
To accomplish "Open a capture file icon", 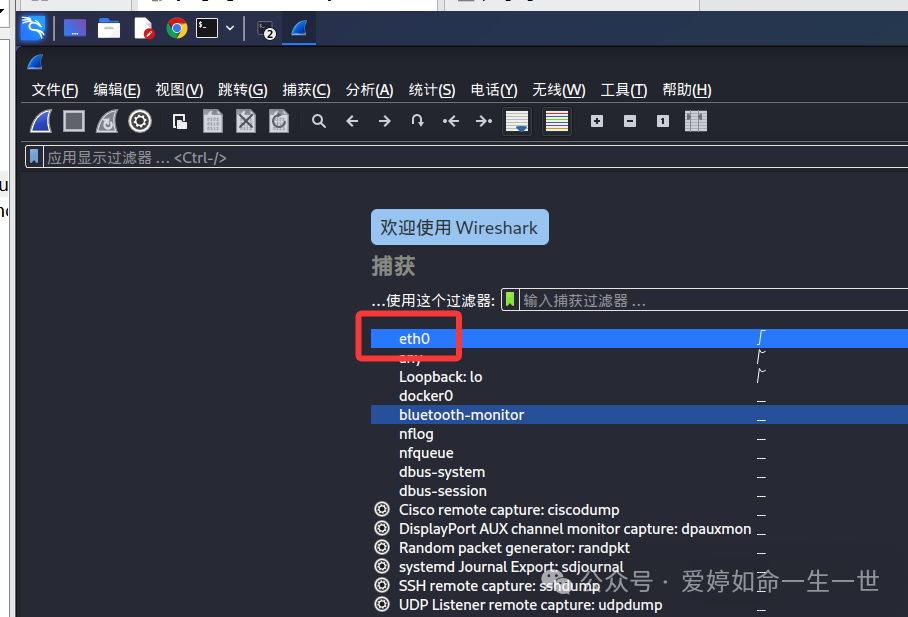I will pos(180,122).
